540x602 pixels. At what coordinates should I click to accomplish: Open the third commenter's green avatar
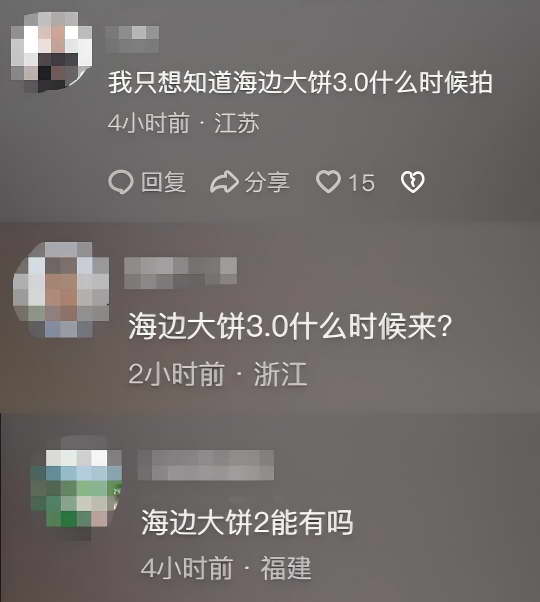click(x=76, y=488)
